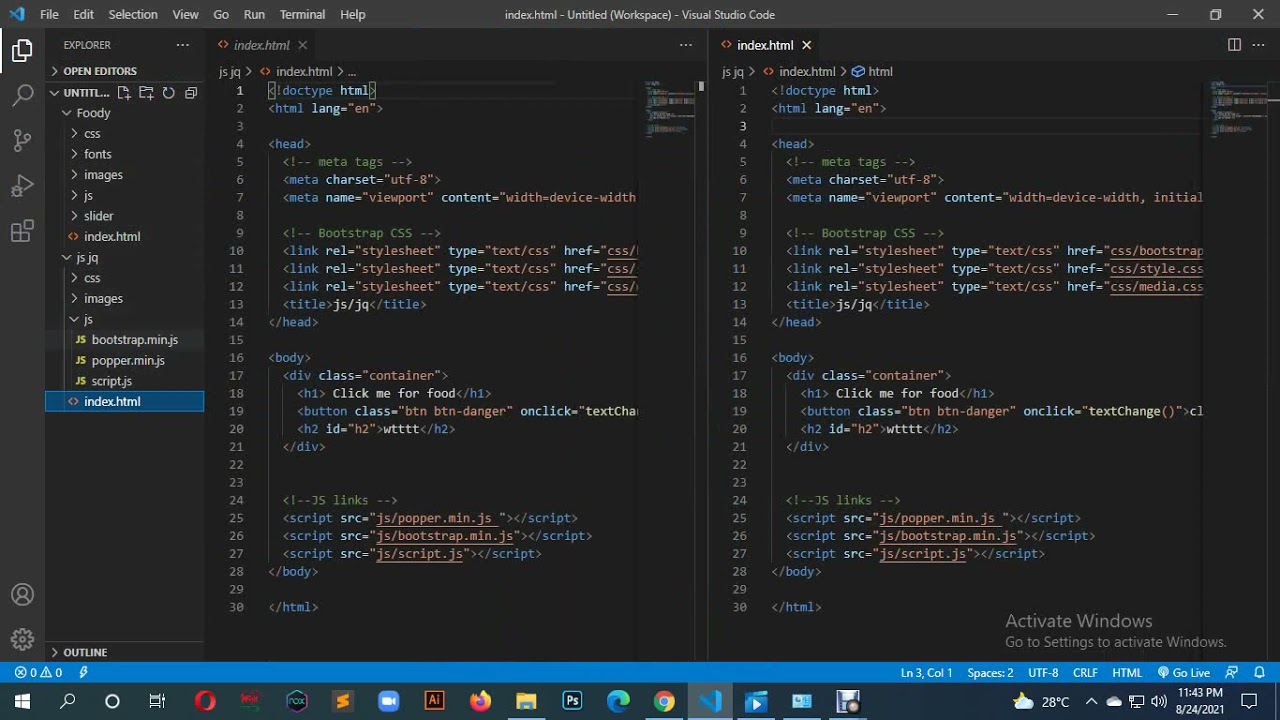The image size is (1280, 720).
Task: Open the Help menu
Action: click(352, 14)
